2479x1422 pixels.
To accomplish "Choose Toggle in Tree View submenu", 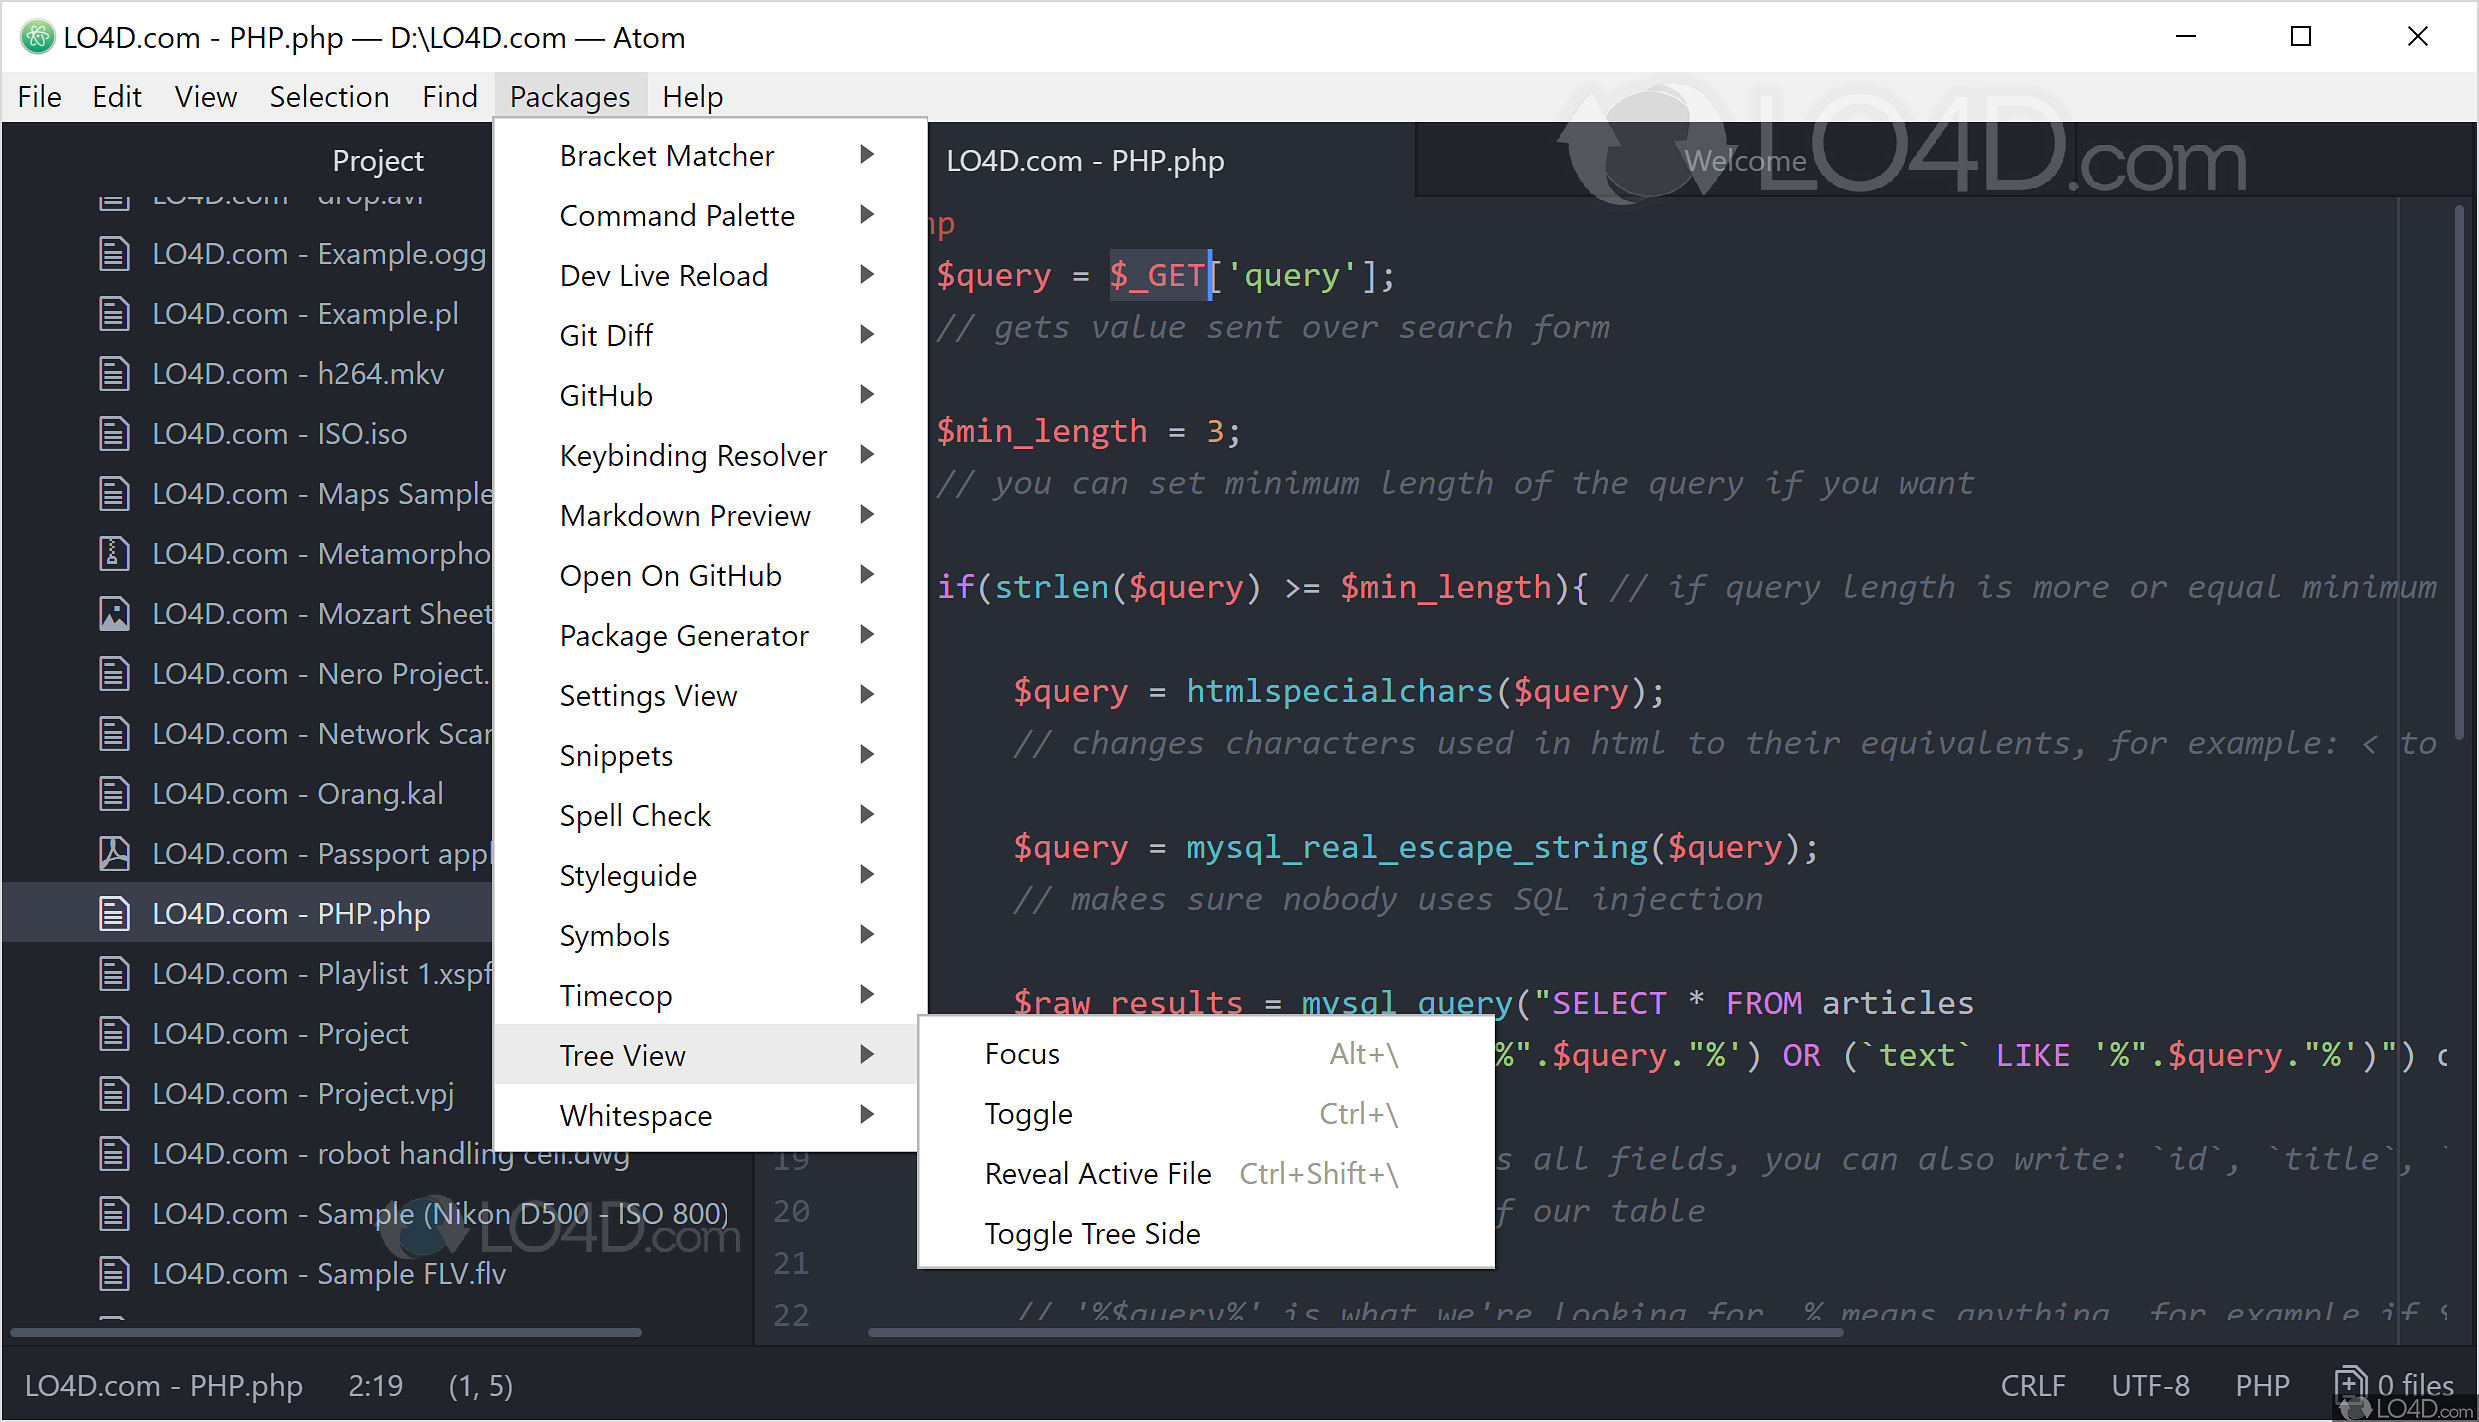I will click(x=1206, y=1114).
